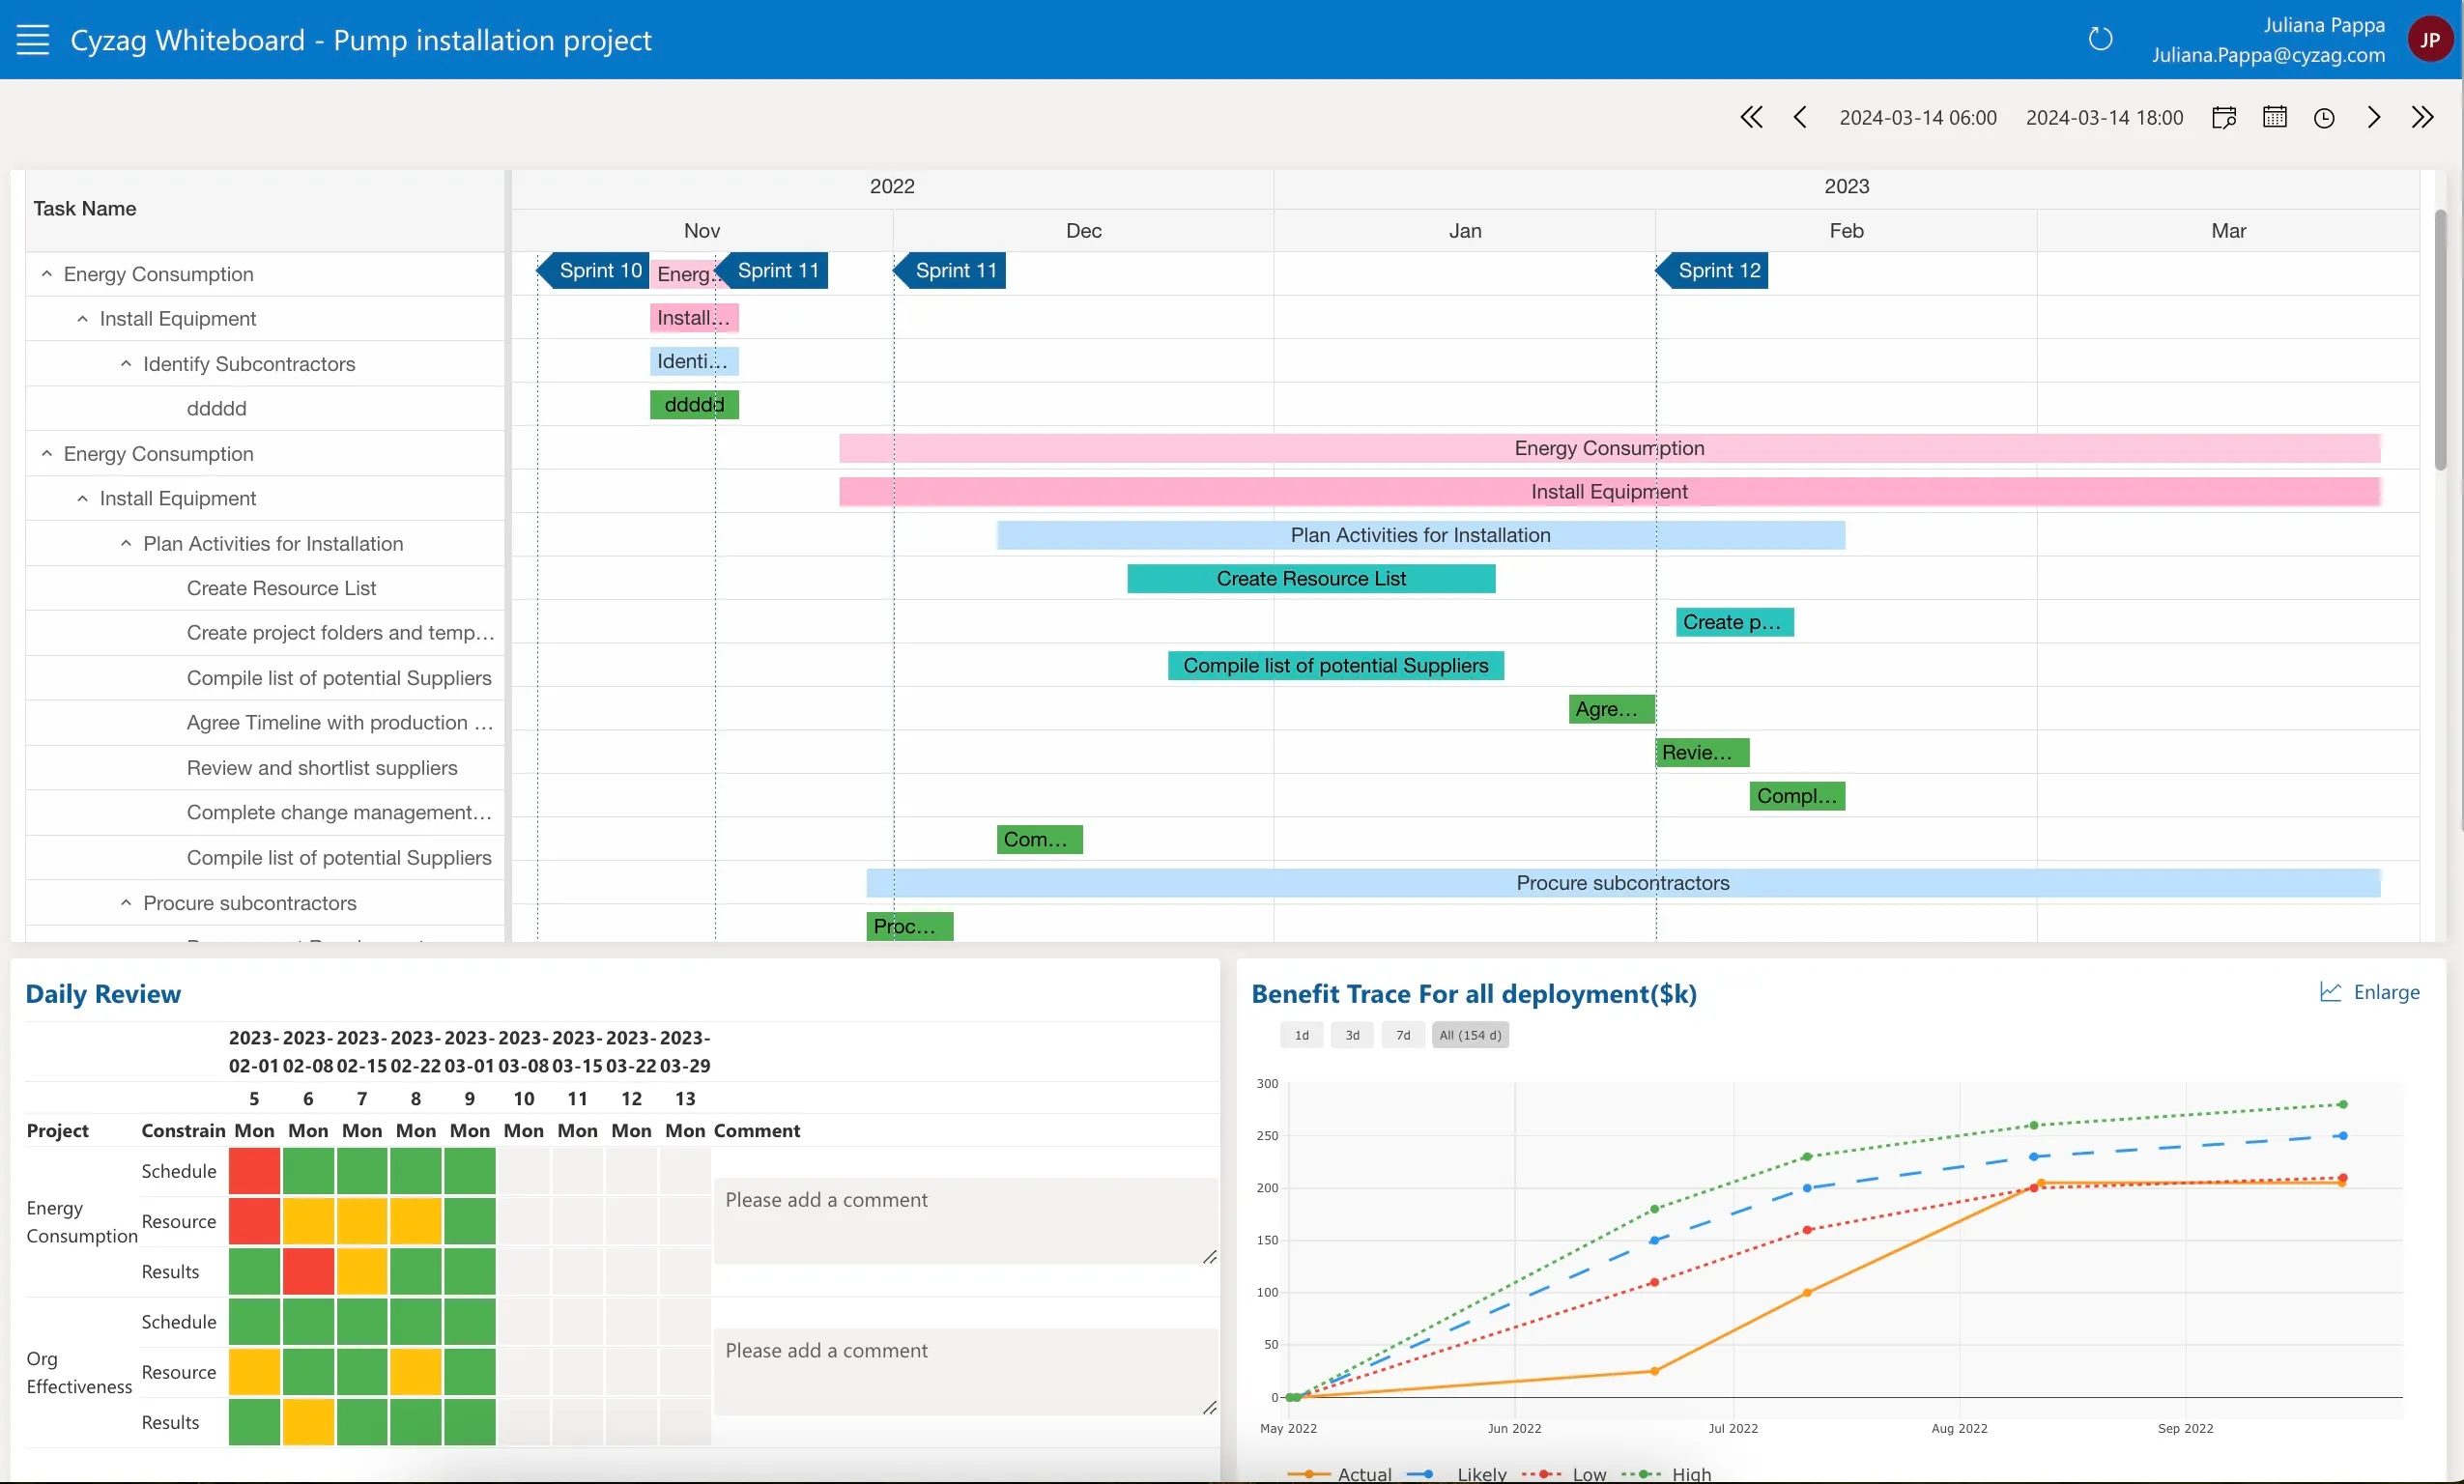Viewport: 2464px width, 1484px height.
Task: Click the end date 2024-03-14 18:00
Action: (x=2104, y=118)
